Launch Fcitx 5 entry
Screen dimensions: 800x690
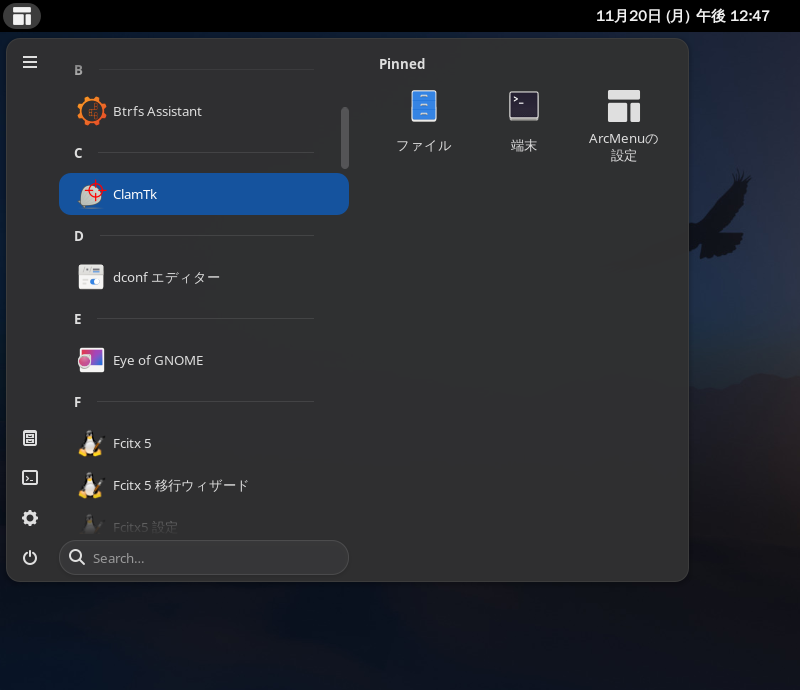click(x=204, y=443)
